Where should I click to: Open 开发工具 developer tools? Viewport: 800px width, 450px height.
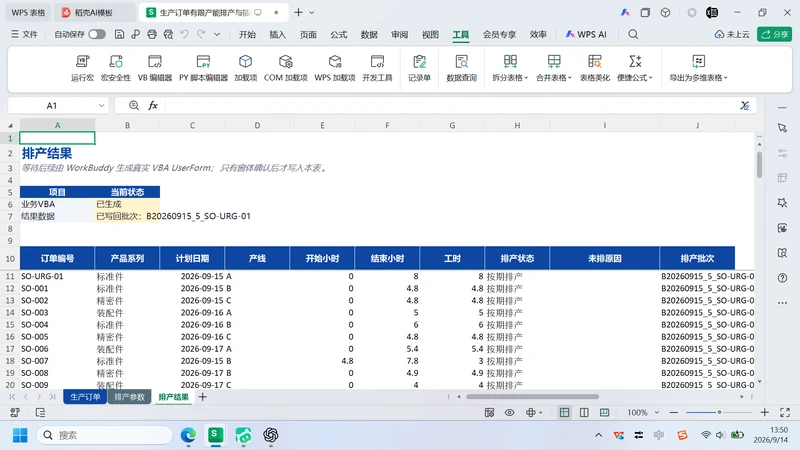tap(377, 68)
